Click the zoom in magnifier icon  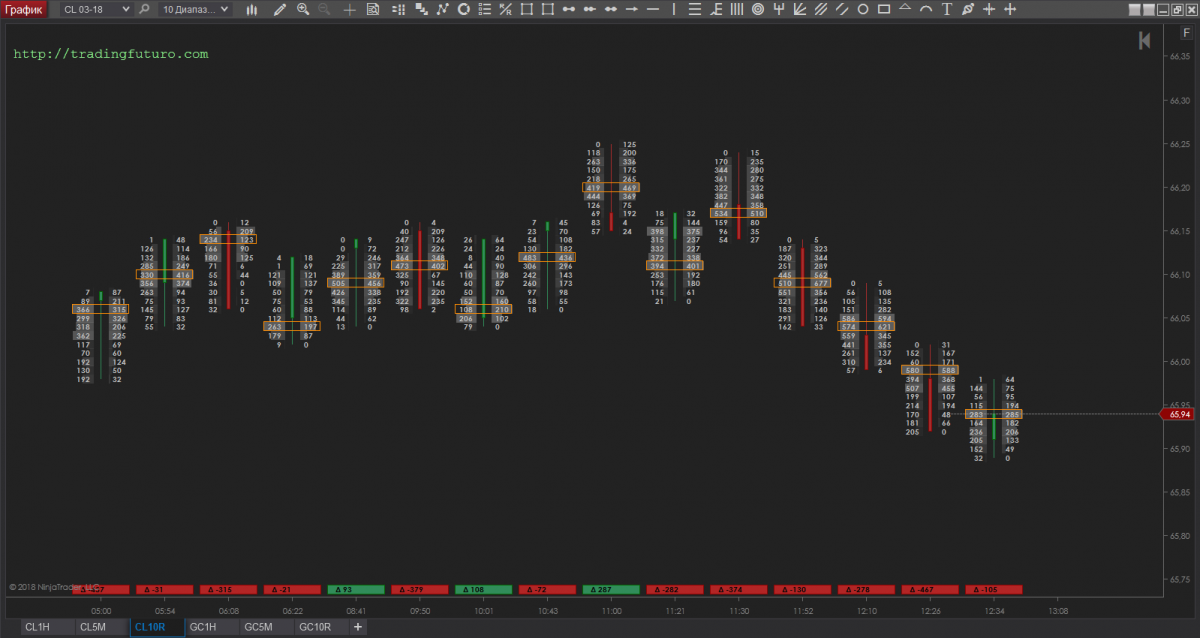pos(303,9)
